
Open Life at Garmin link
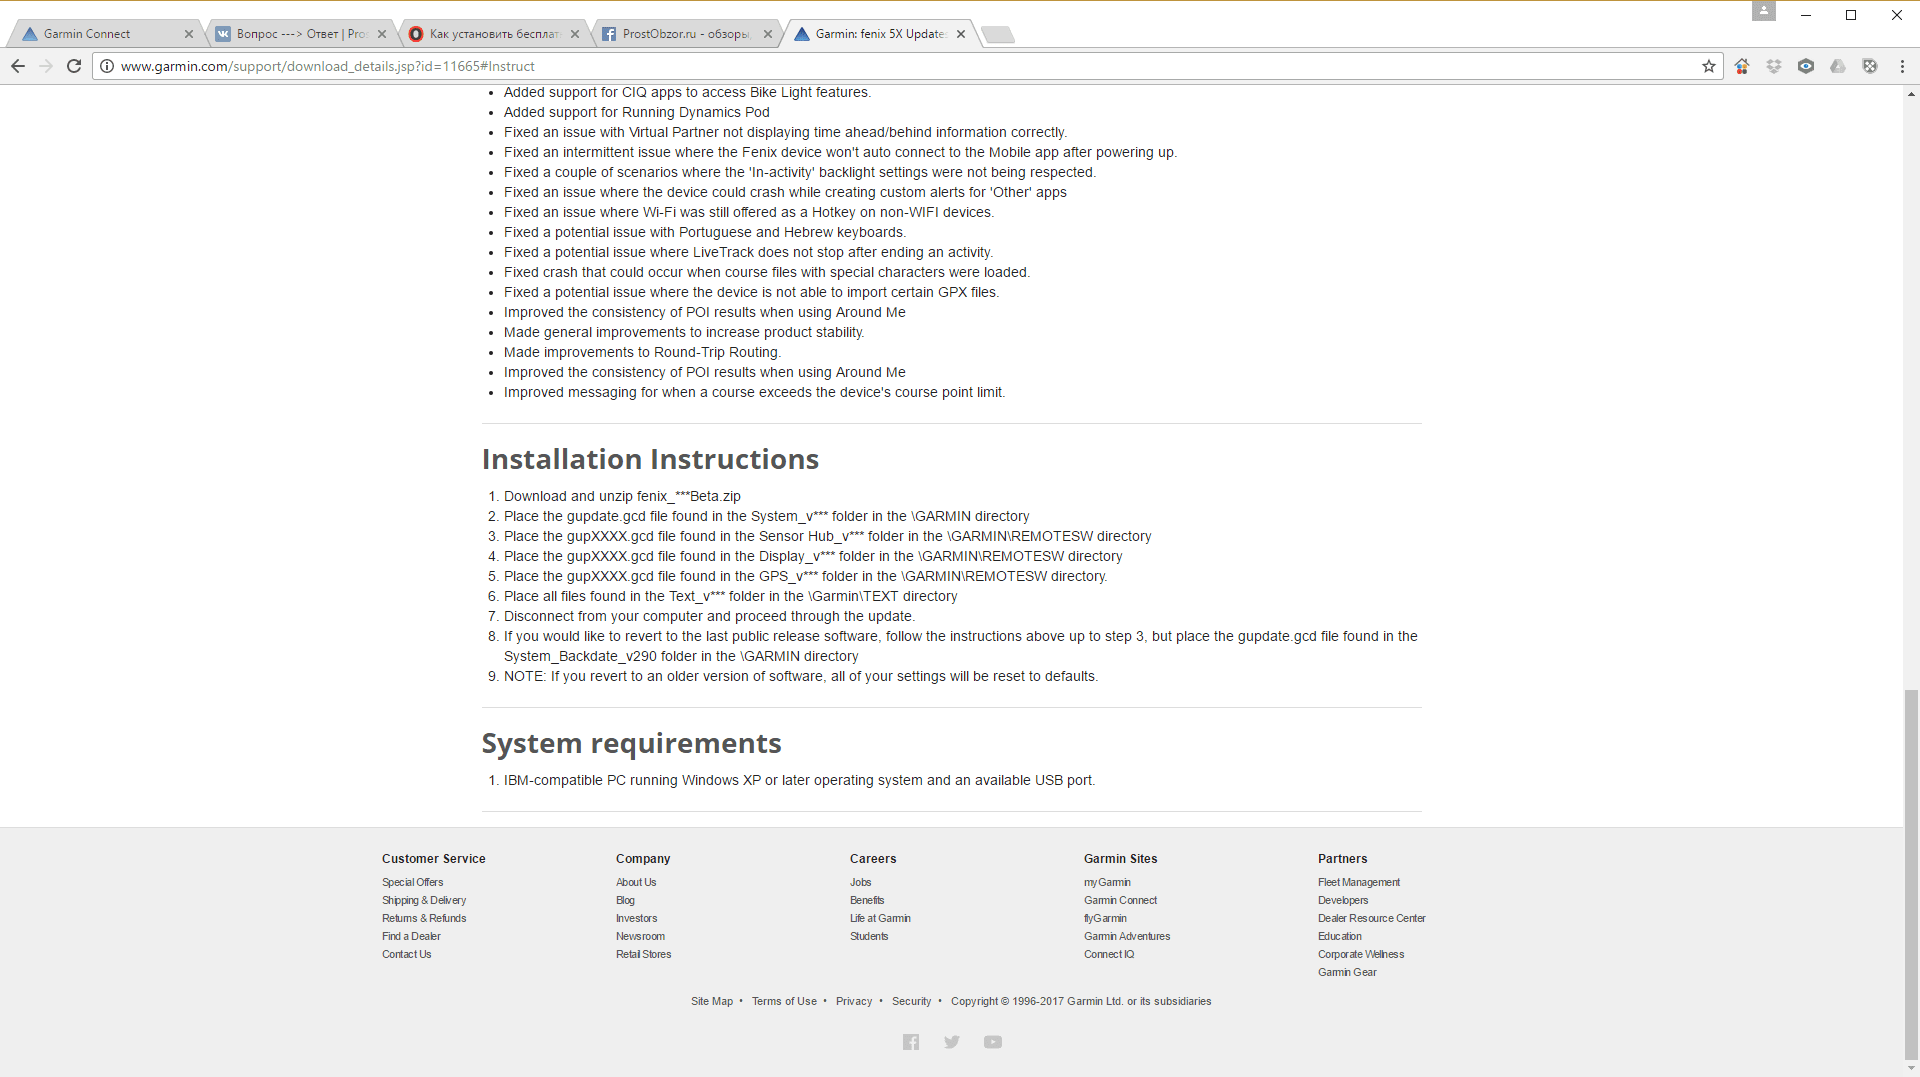pos(880,918)
